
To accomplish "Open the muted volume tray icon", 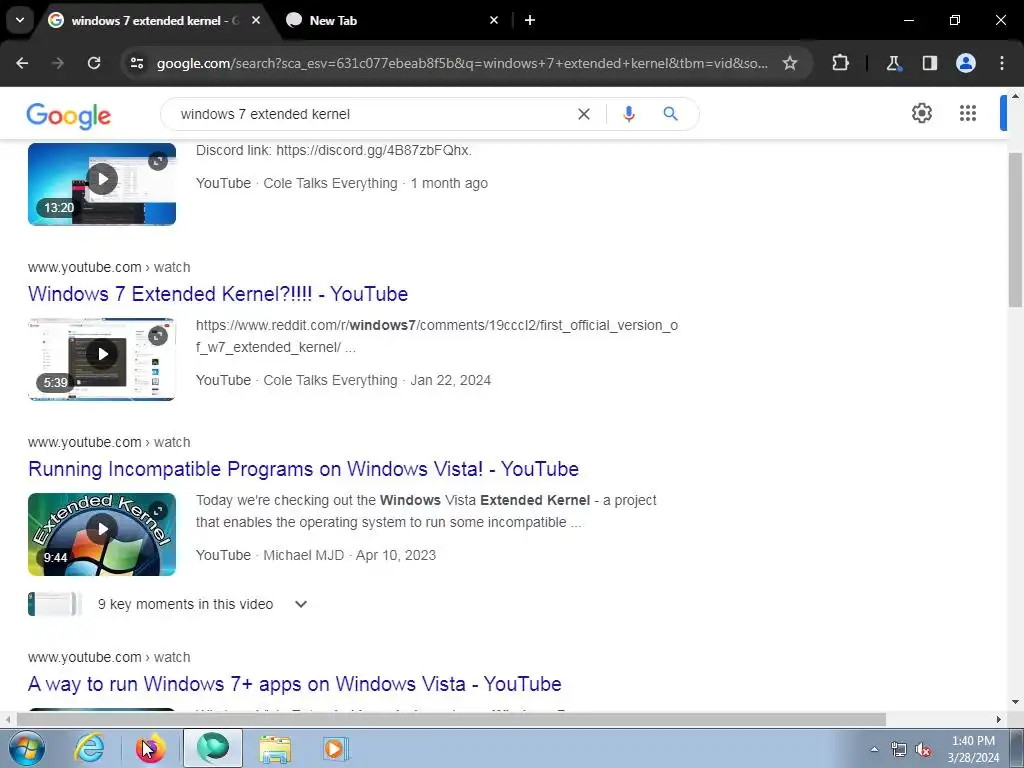I will (923, 750).
